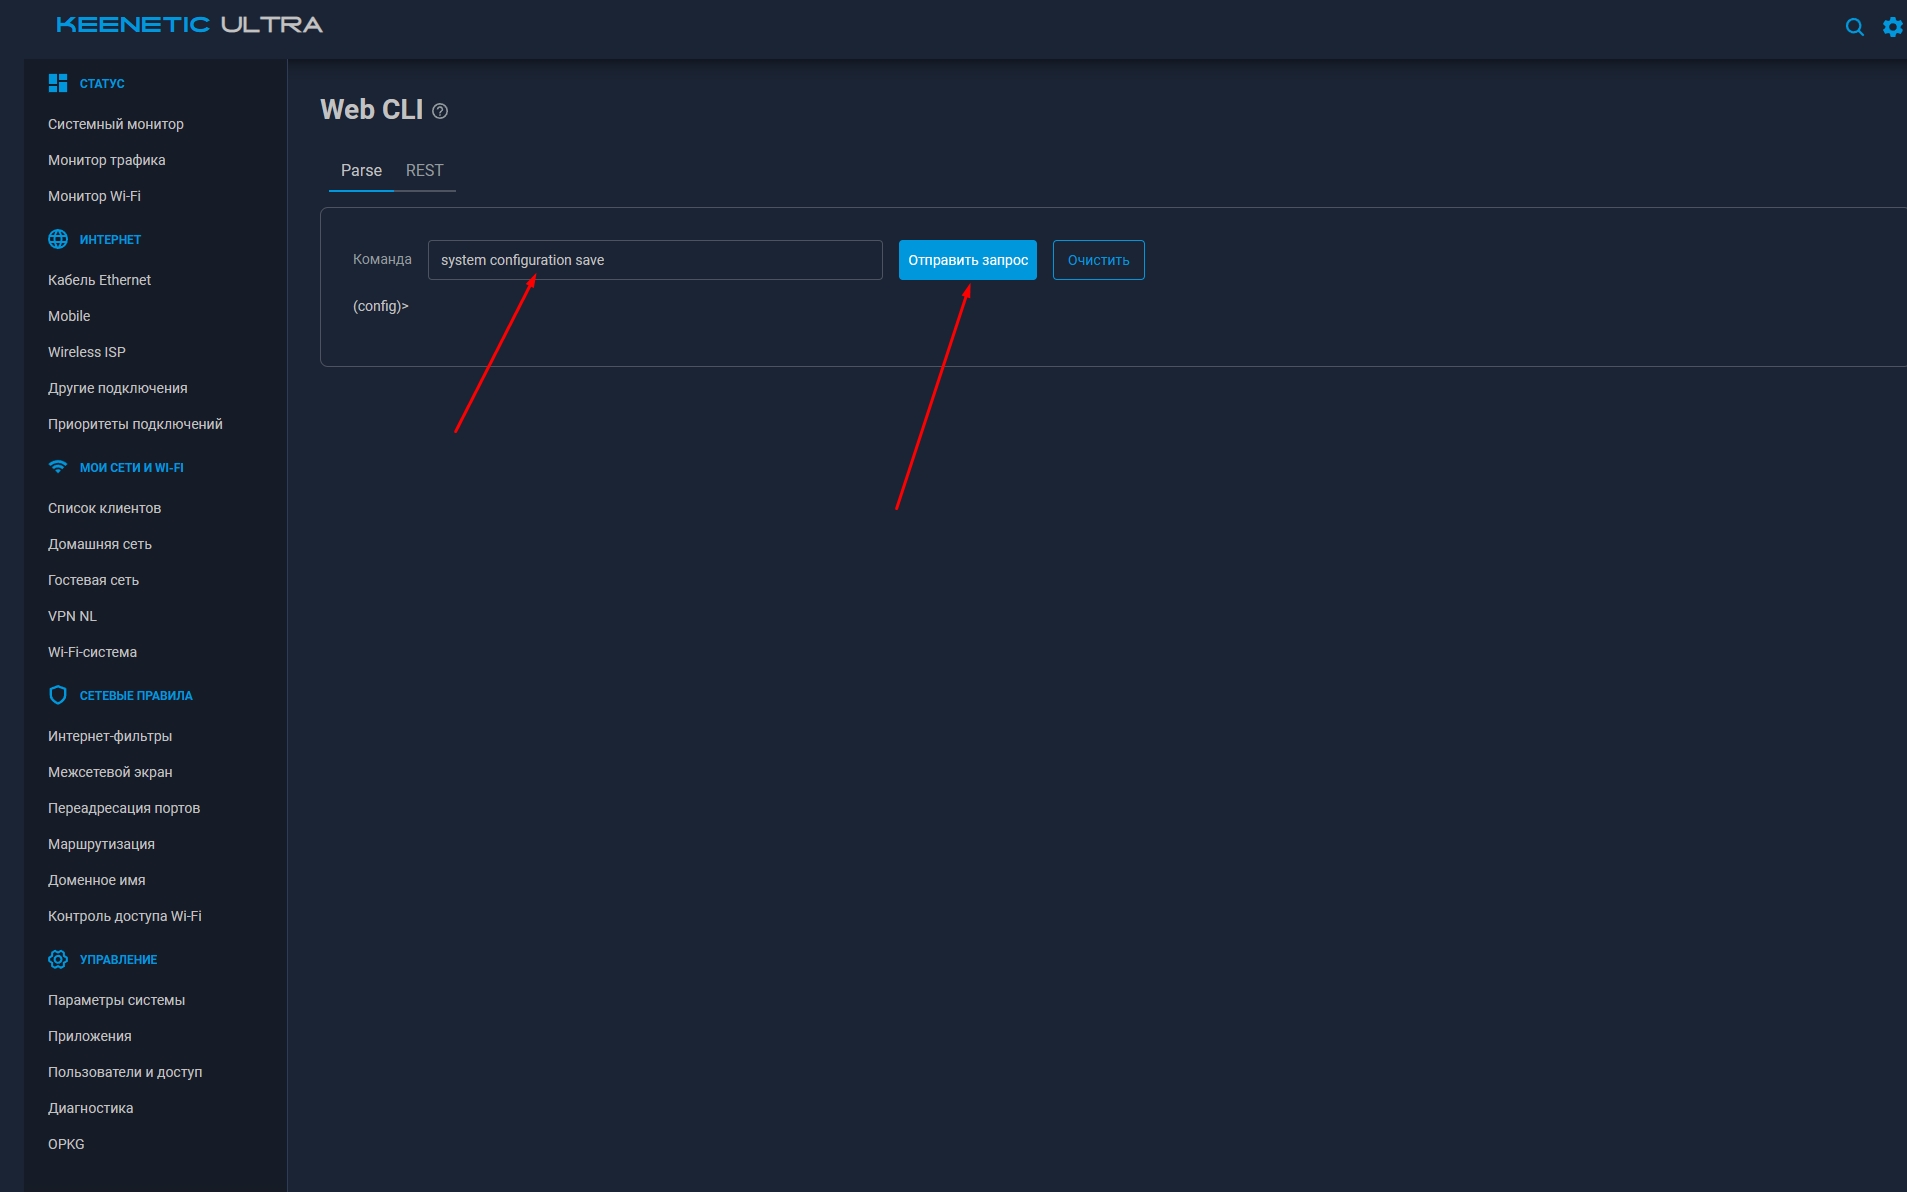Open Системный монитор page

click(115, 124)
